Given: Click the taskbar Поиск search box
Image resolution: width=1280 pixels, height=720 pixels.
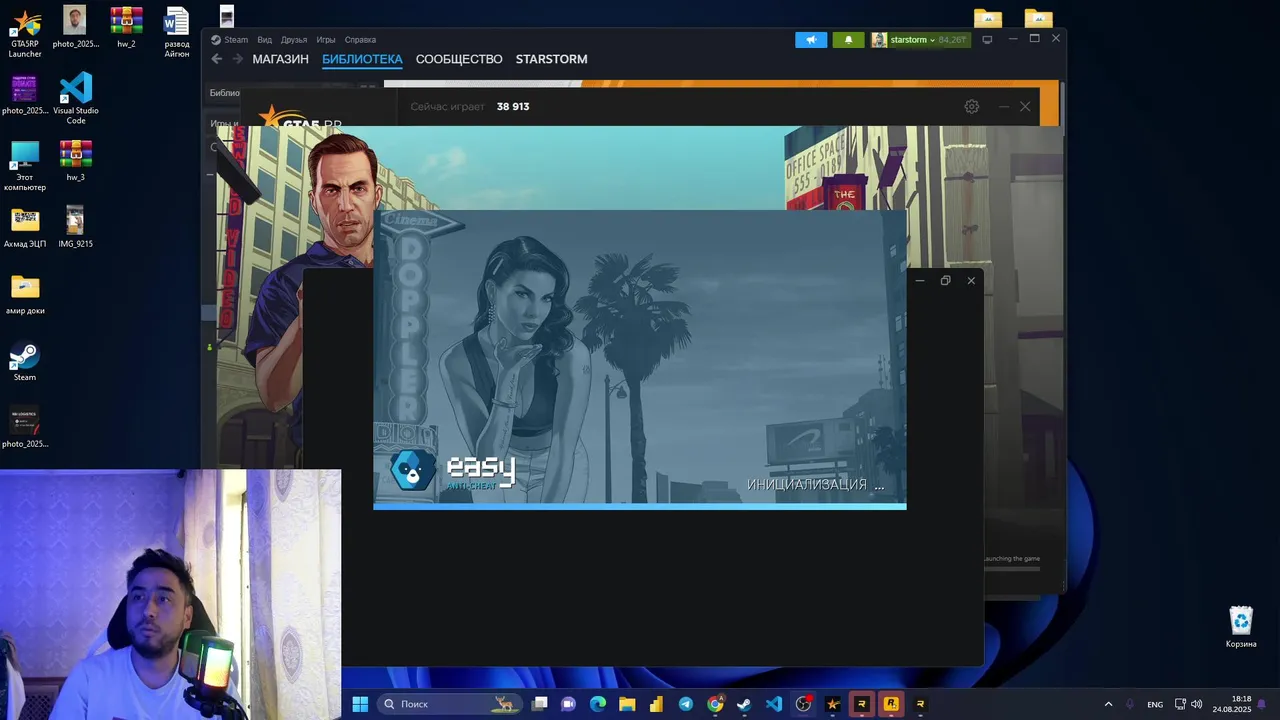Looking at the screenshot, I should [449, 704].
